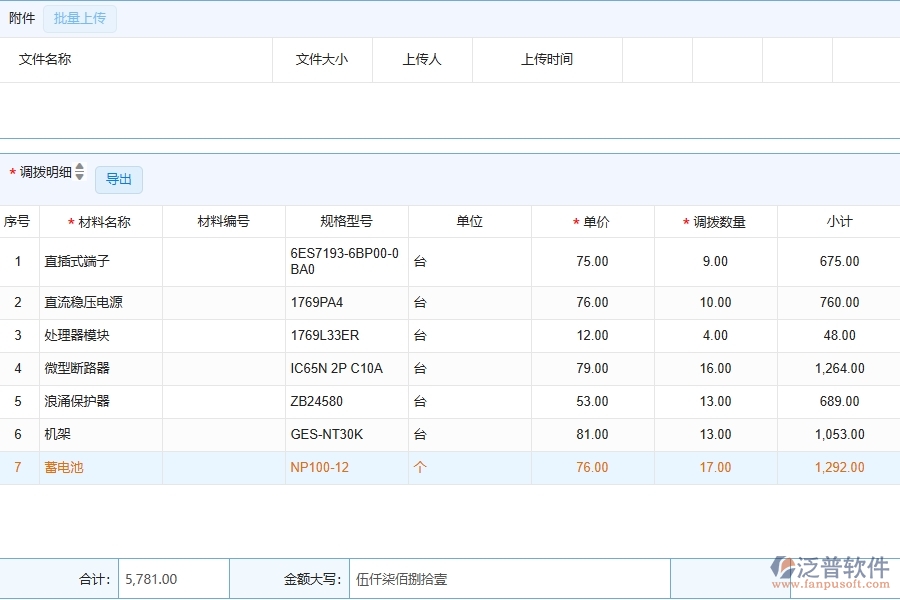900x600 pixels.
Task: Click the ascending sort arrow beside 调拨明细
Action: point(80,166)
